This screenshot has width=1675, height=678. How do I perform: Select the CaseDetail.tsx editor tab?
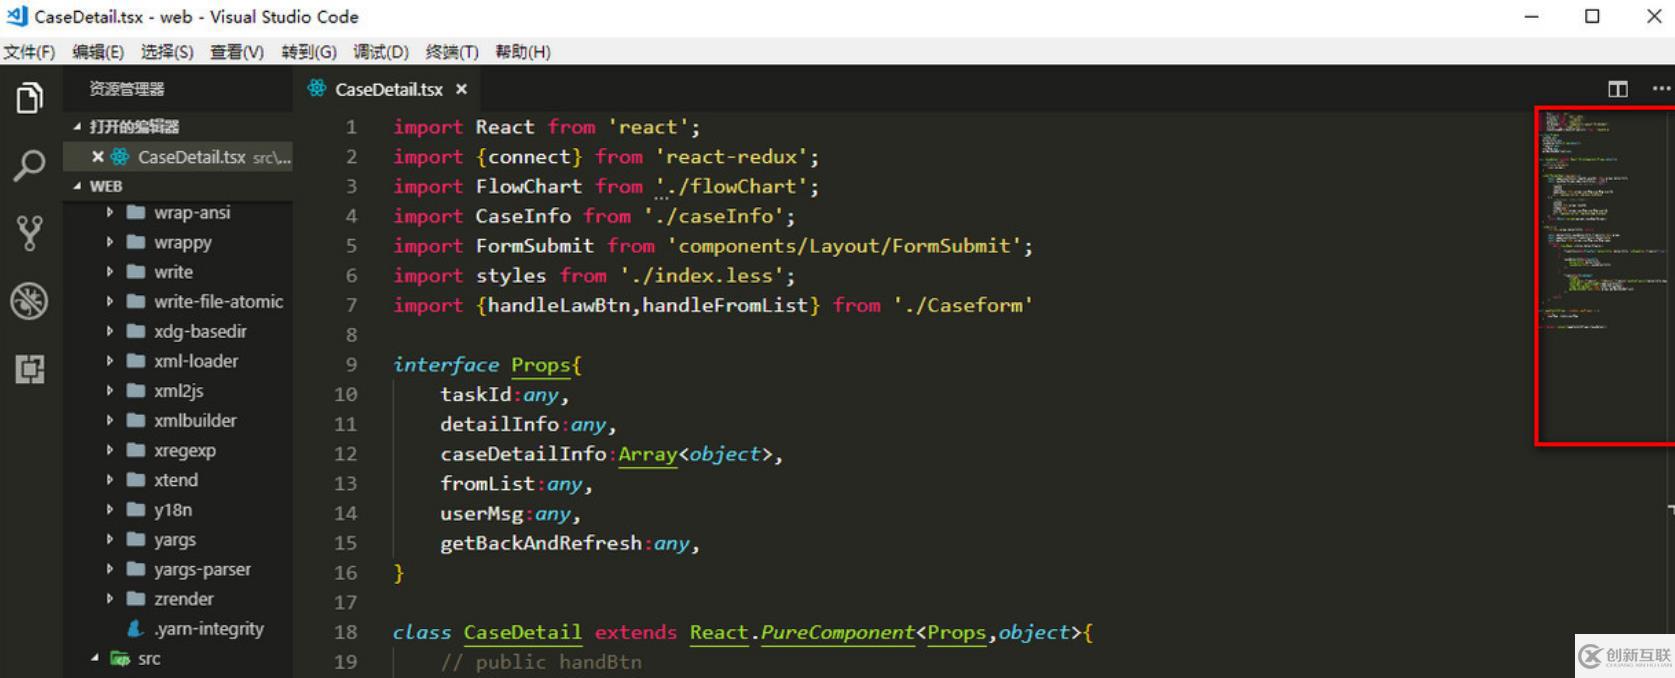[x=389, y=89]
